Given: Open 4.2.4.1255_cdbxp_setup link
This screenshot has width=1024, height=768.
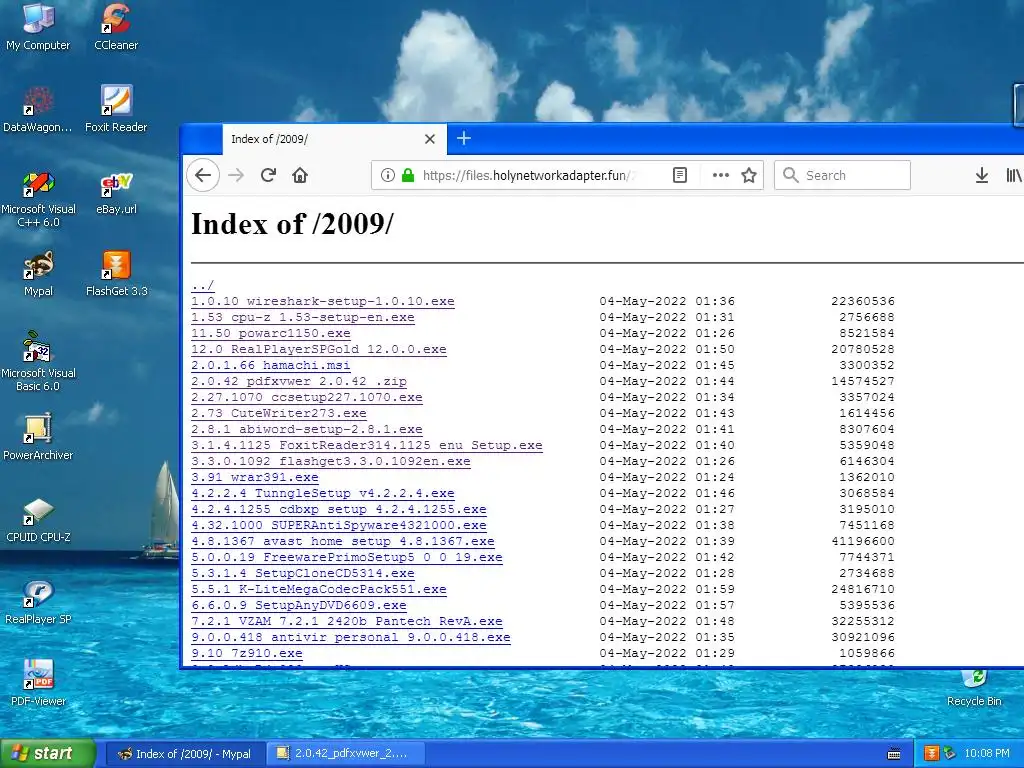Looking at the screenshot, I should (338, 509).
